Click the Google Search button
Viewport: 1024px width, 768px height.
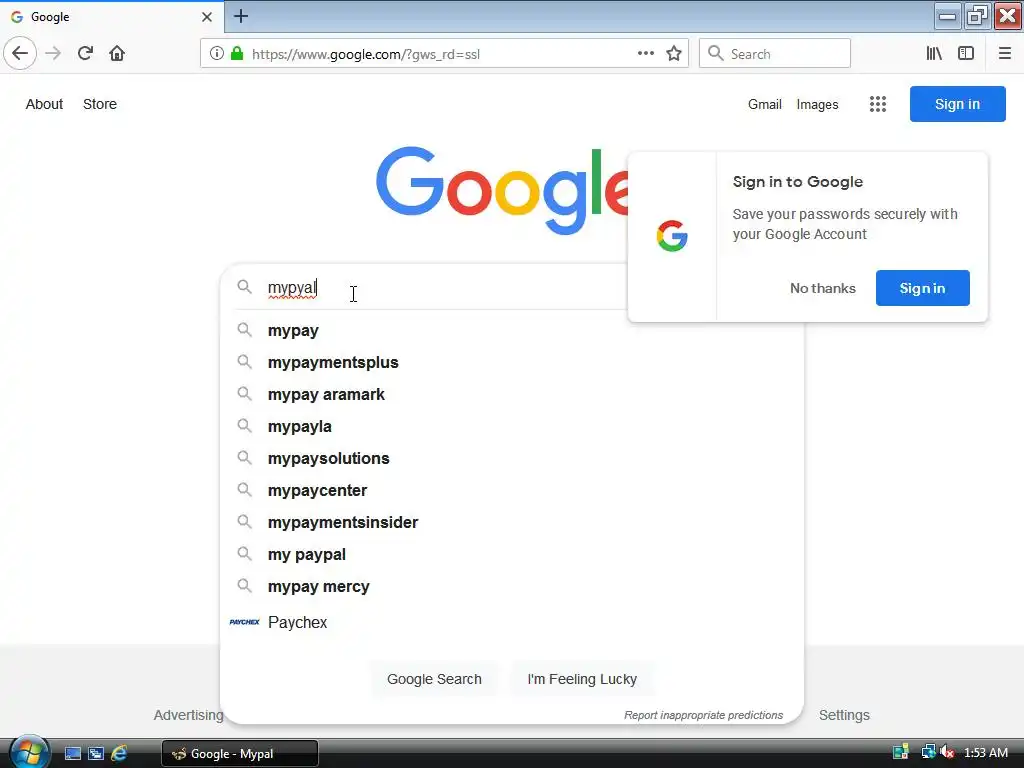coord(434,679)
